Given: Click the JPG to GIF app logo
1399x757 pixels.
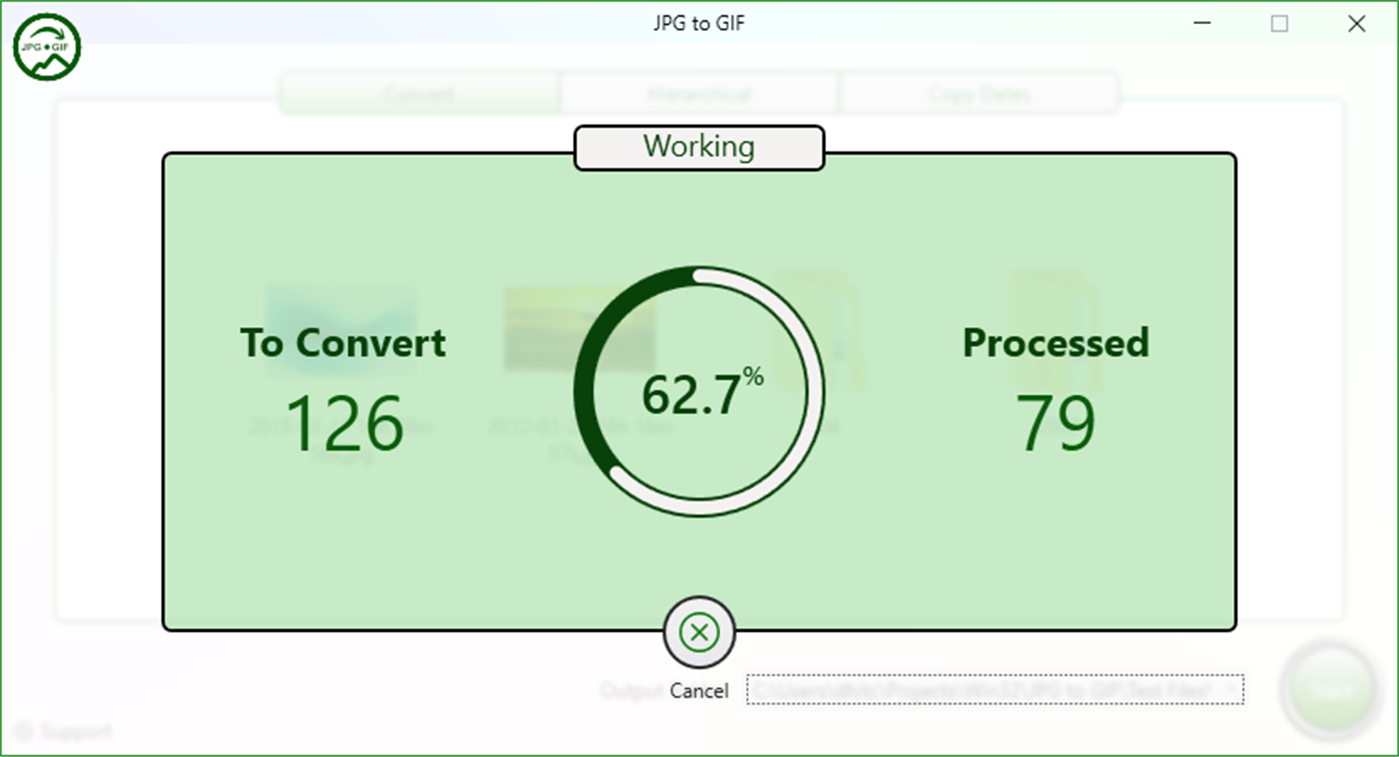Looking at the screenshot, I should (x=47, y=46).
